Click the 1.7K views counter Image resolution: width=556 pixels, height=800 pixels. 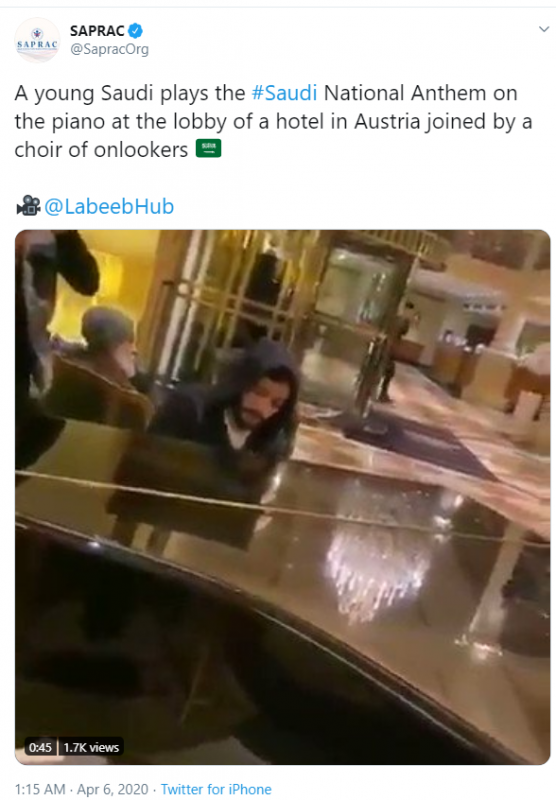point(91,747)
